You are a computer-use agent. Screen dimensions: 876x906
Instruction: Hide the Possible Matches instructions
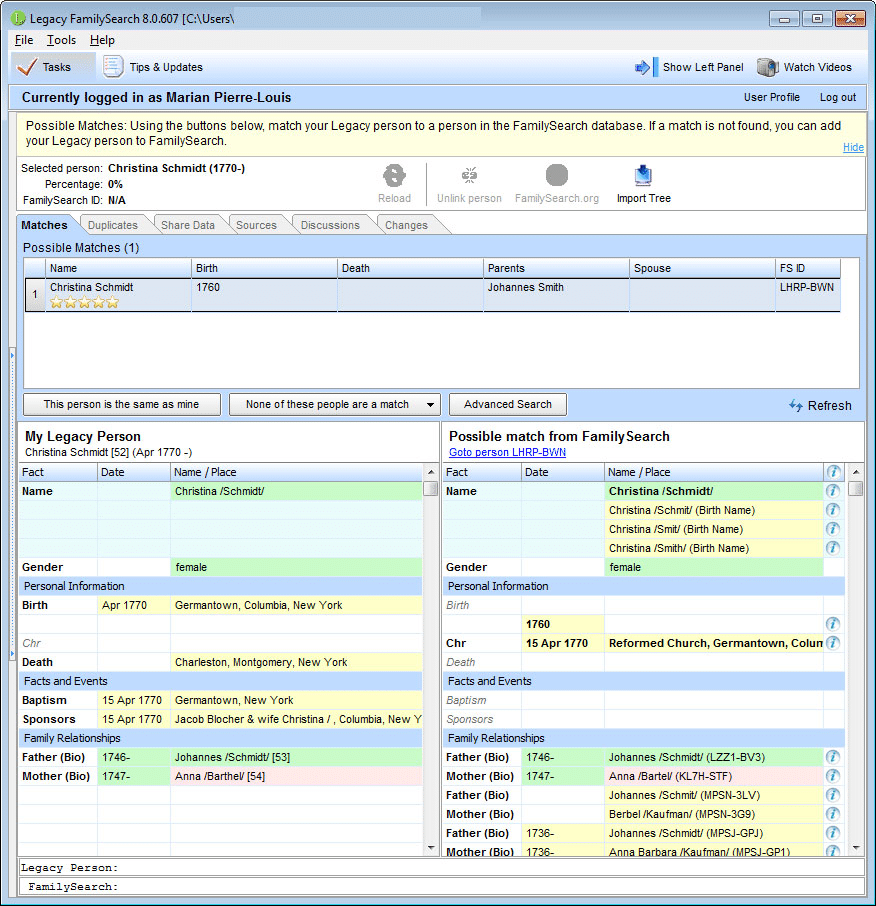coord(853,147)
